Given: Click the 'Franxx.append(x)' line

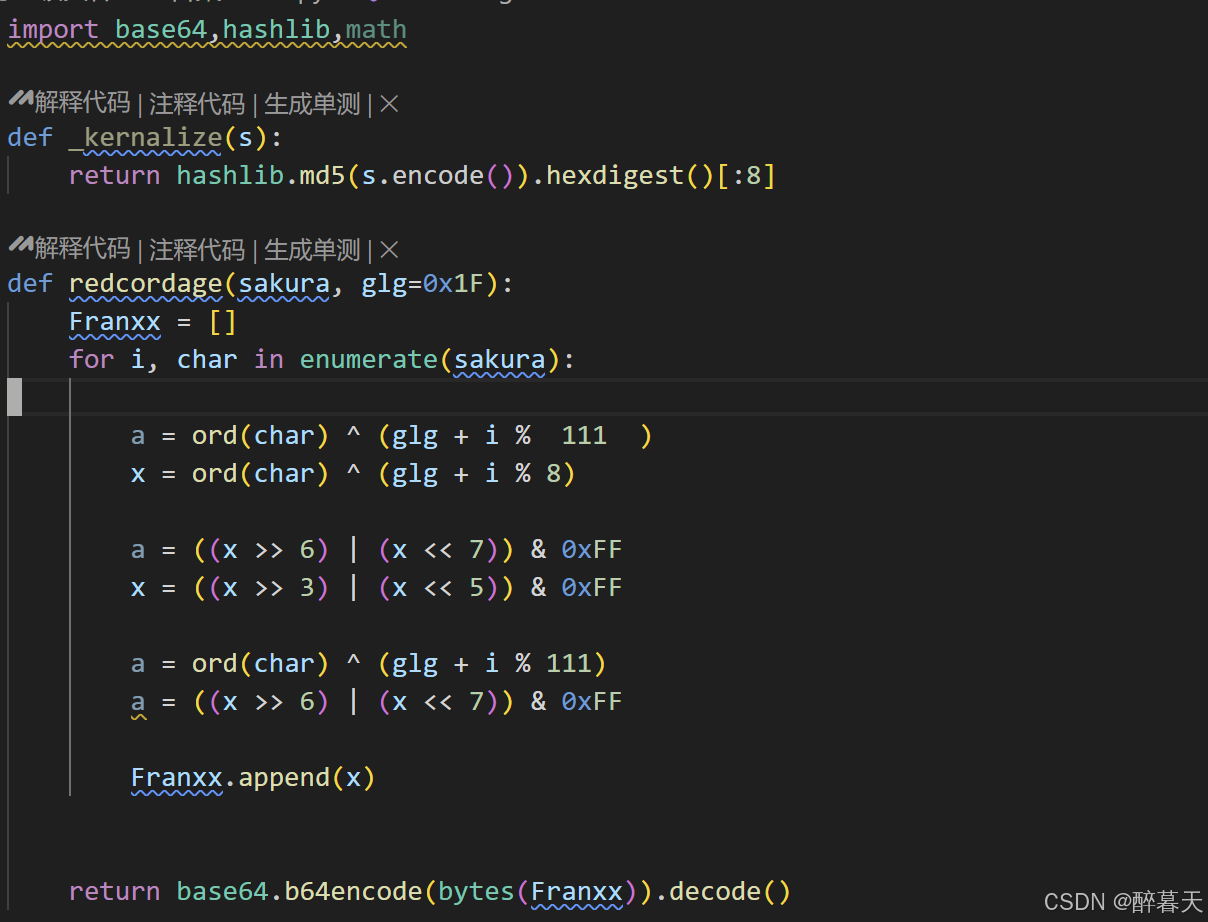Looking at the screenshot, I should (x=253, y=778).
